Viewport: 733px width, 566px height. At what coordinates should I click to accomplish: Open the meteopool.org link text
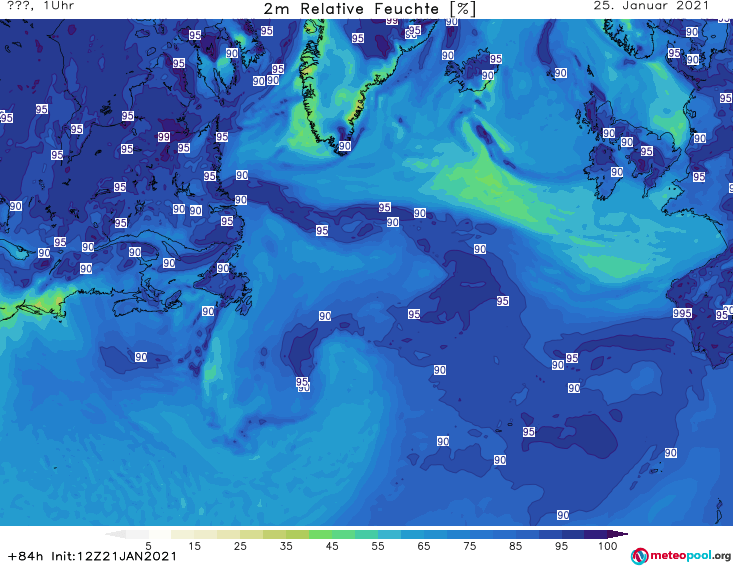click(x=690, y=556)
